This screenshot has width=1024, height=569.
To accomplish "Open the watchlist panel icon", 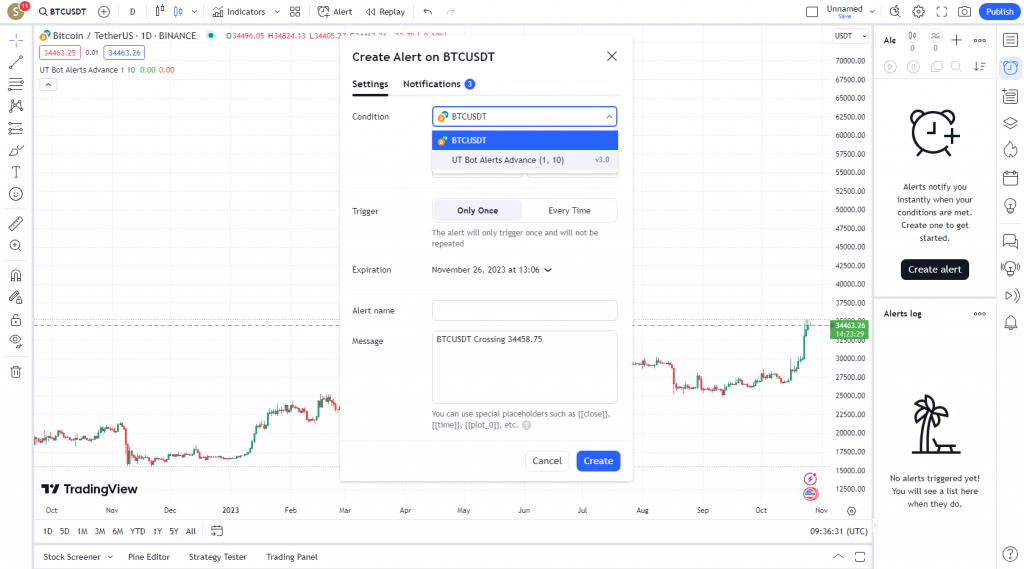I will click(x=1010, y=41).
